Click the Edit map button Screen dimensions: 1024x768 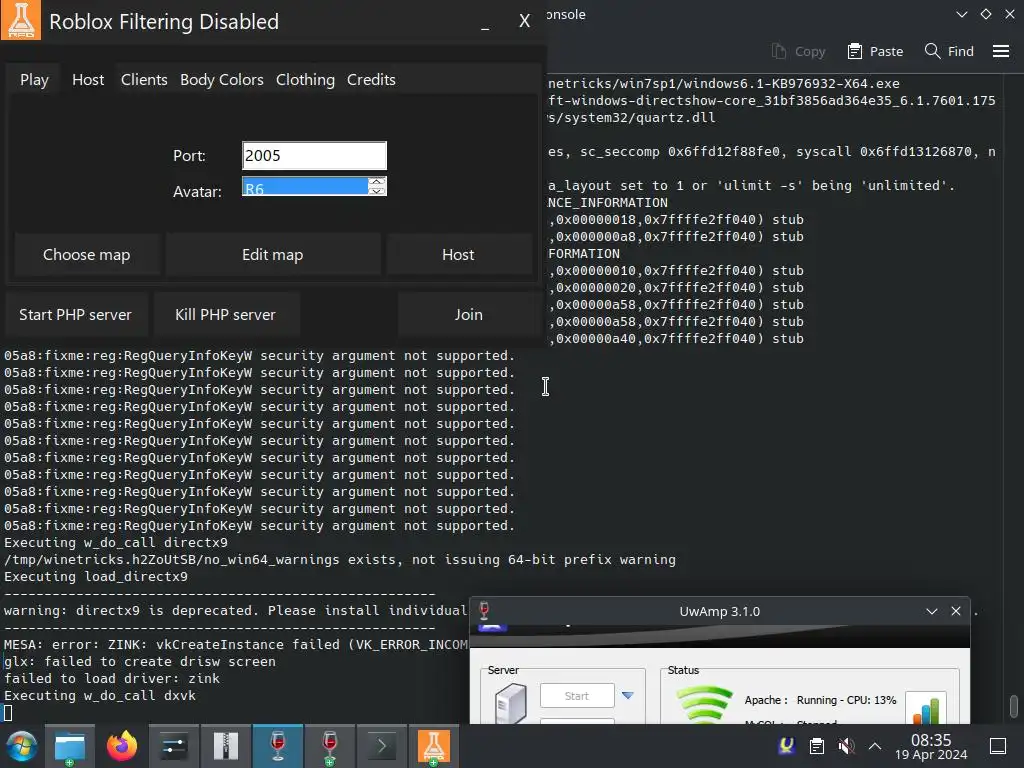point(272,255)
